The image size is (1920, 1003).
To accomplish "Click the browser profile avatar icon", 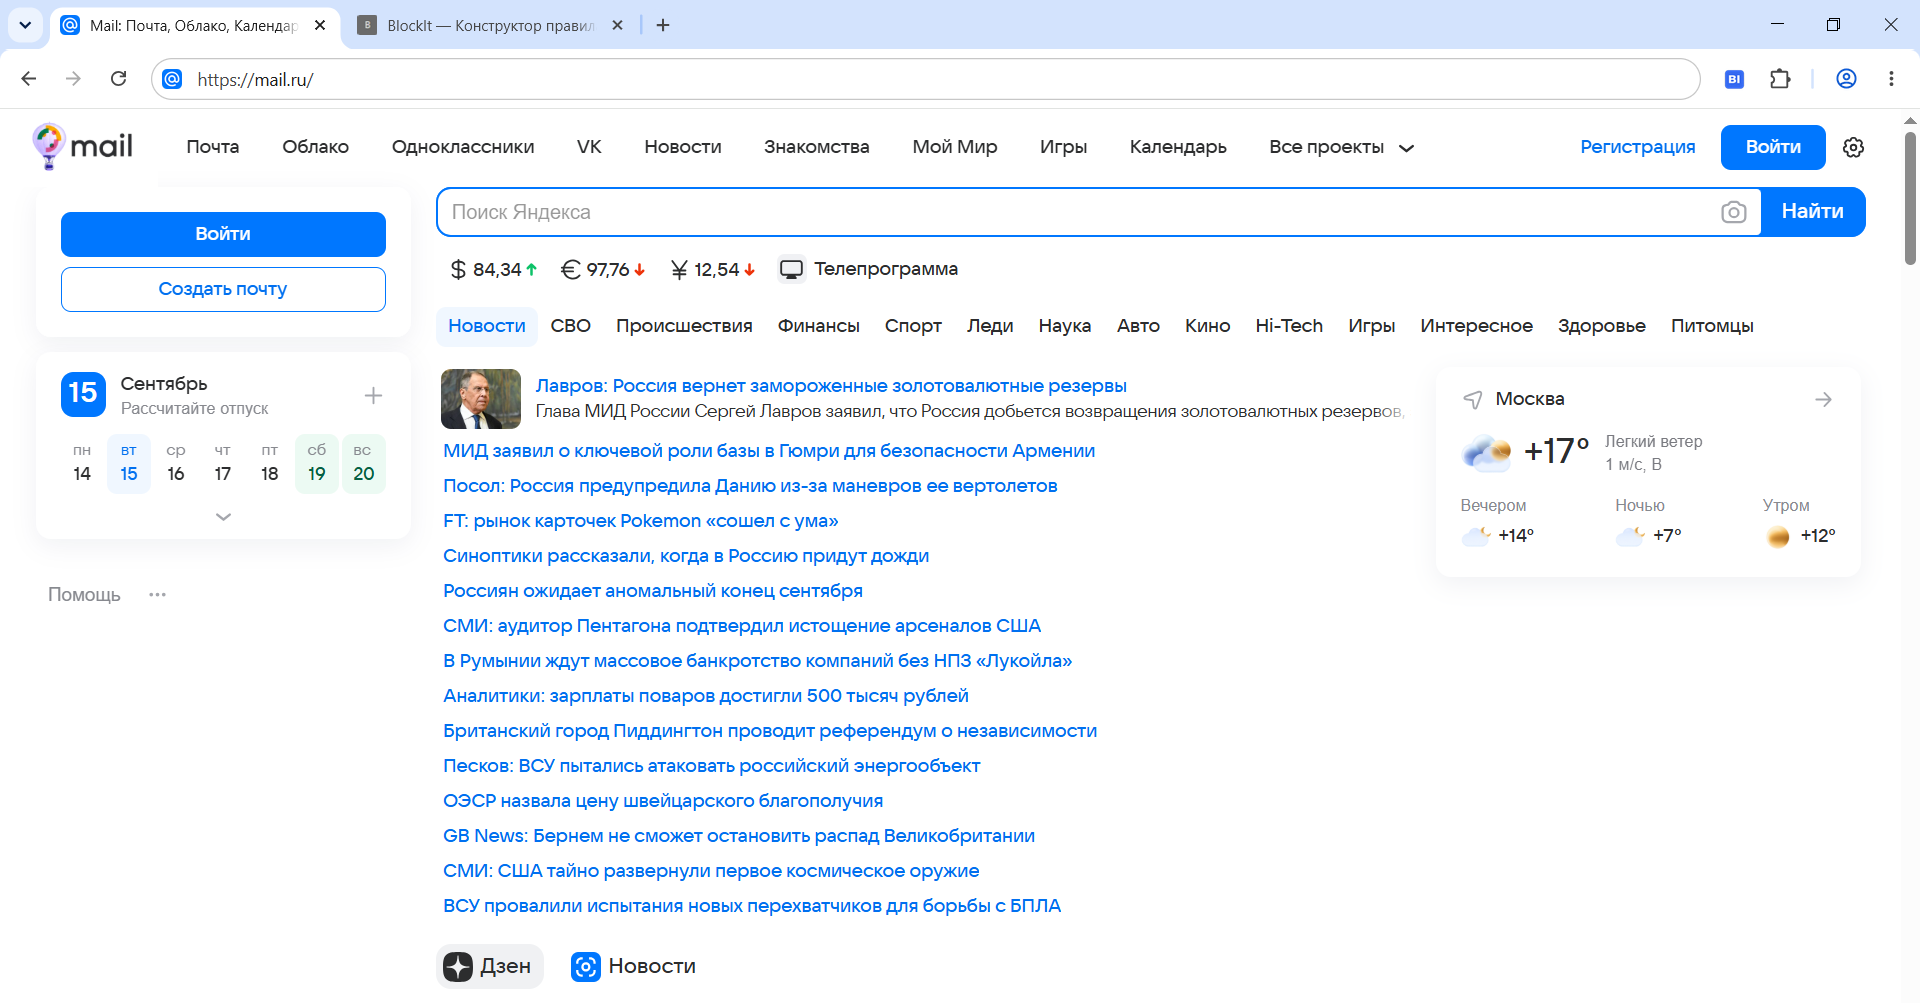I will [1846, 79].
